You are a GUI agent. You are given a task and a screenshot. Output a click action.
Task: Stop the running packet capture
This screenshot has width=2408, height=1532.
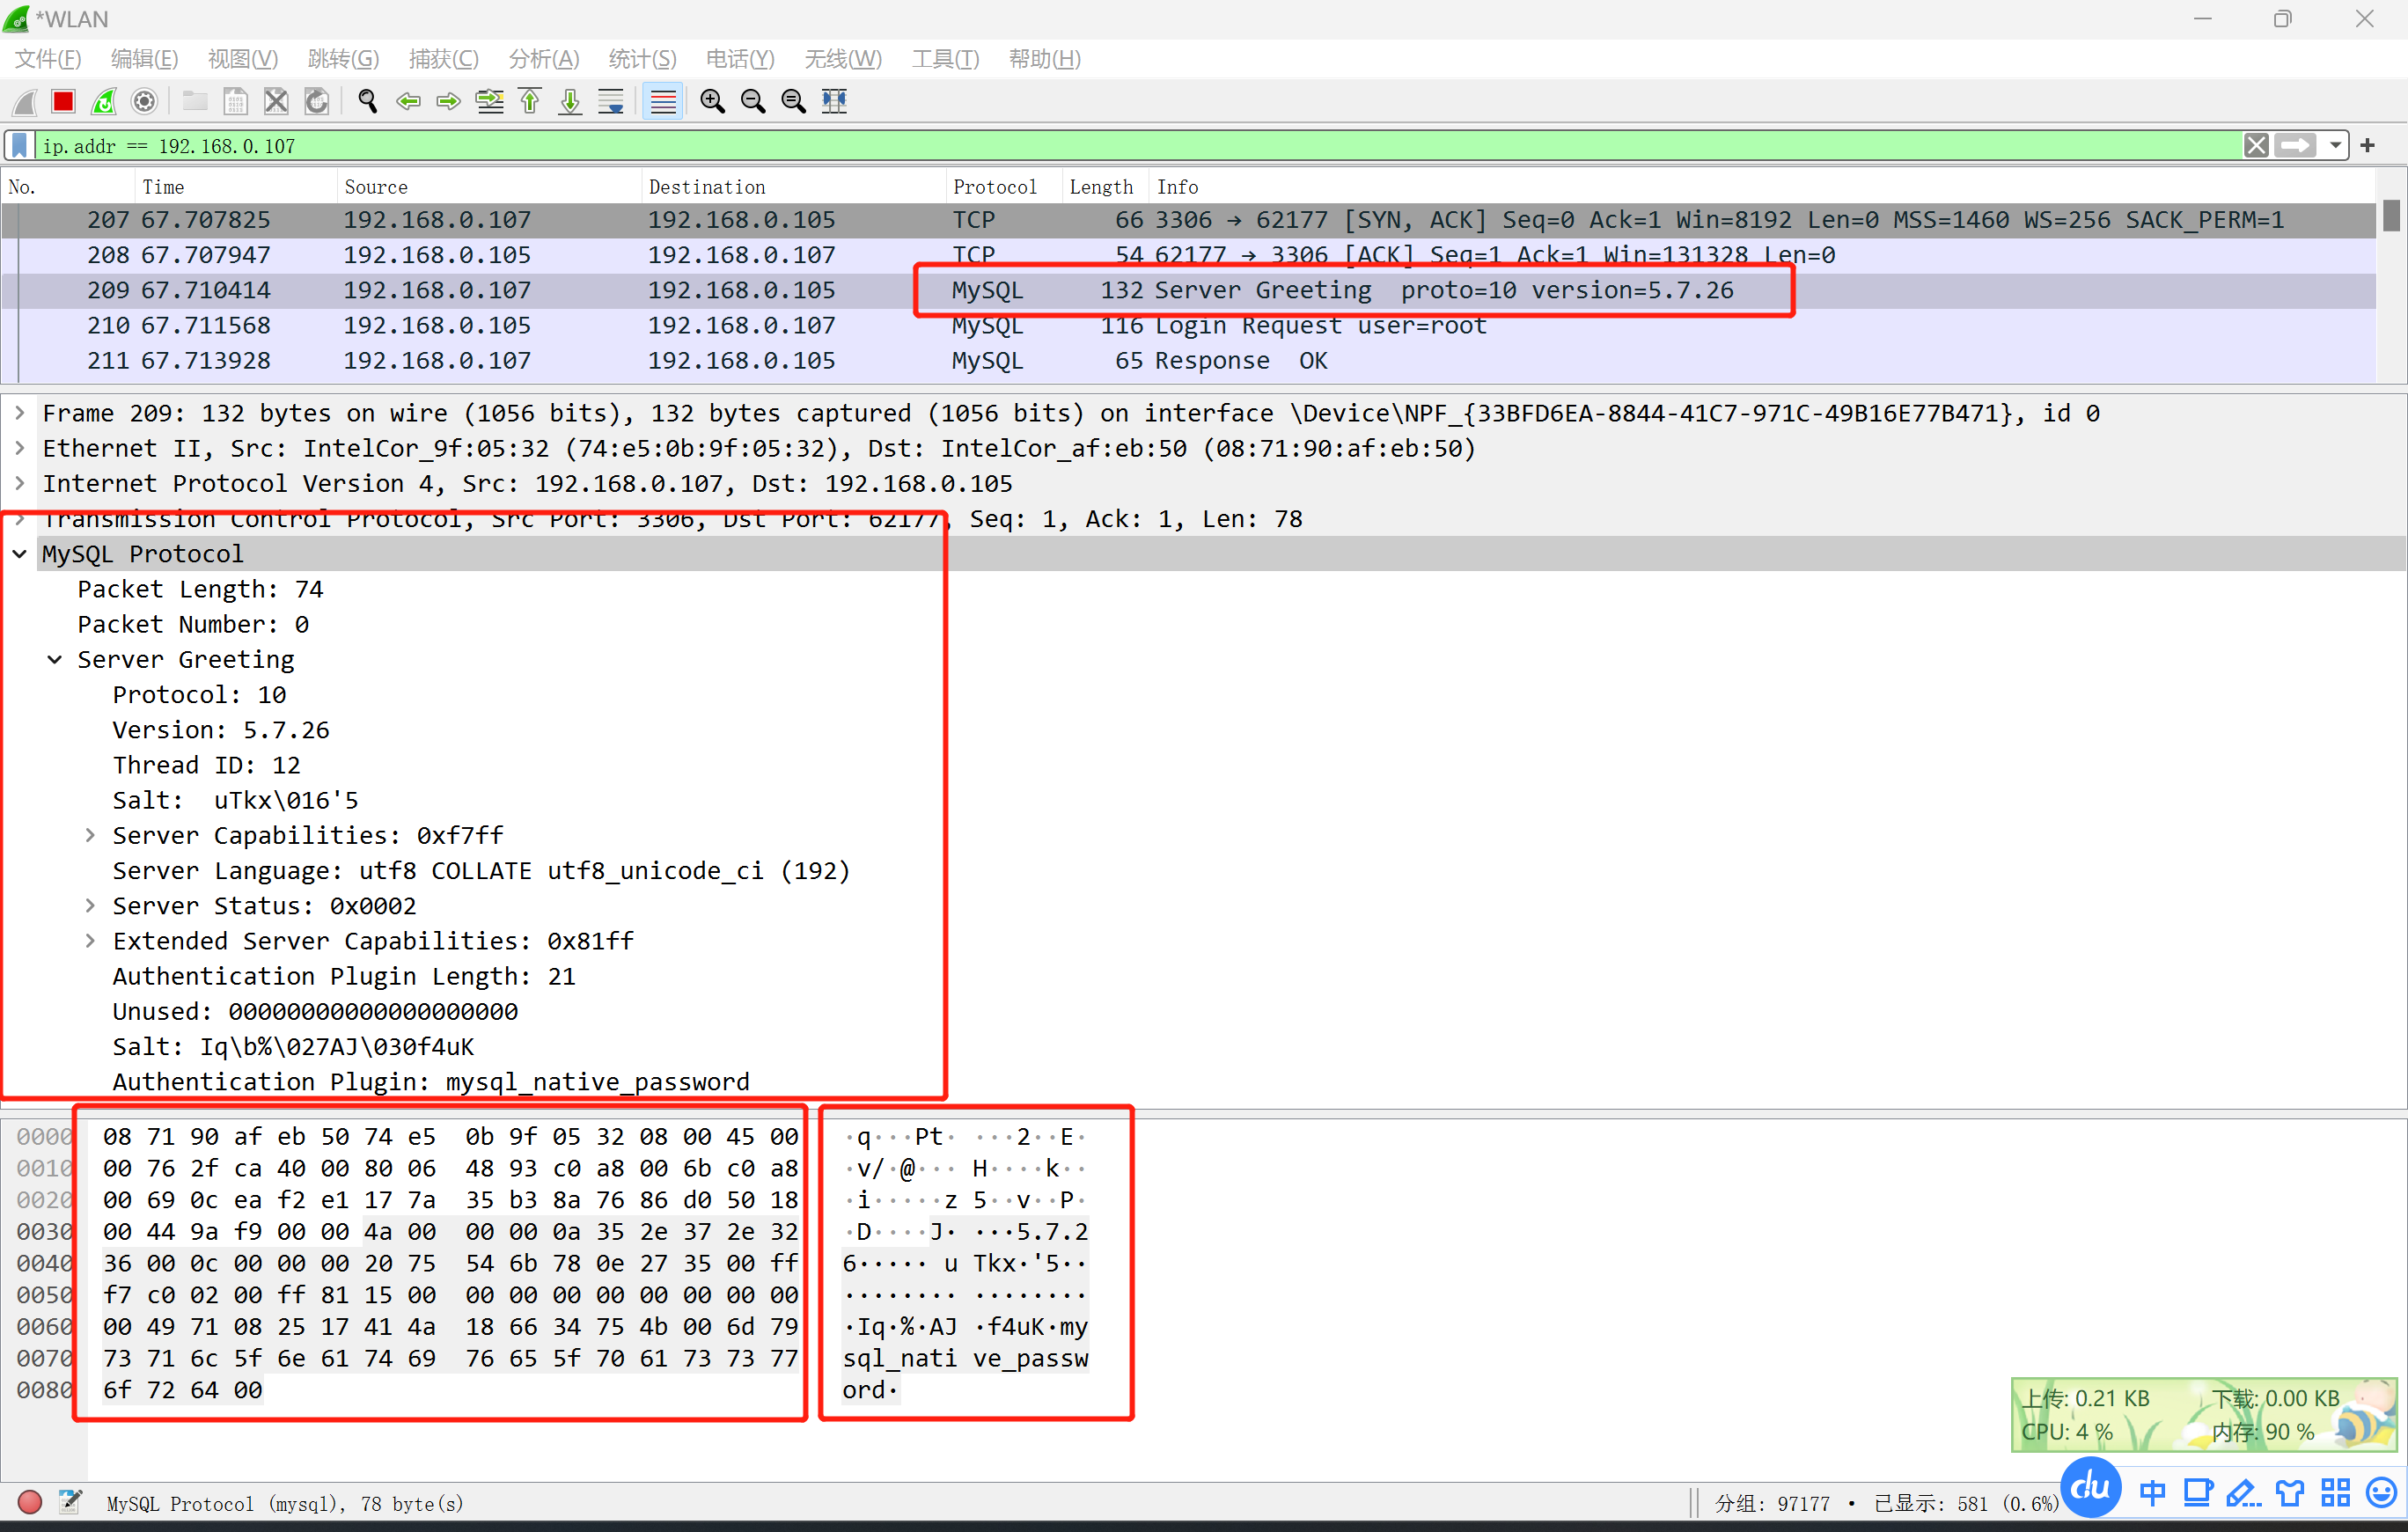coord(63,101)
